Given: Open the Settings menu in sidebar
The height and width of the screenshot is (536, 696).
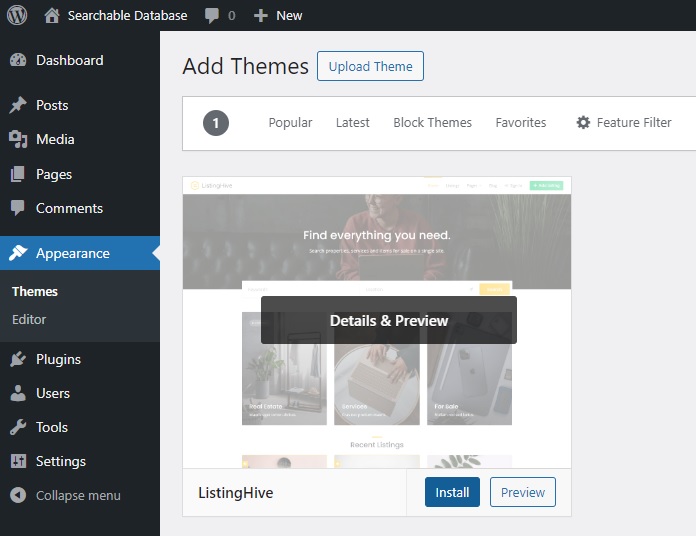Looking at the screenshot, I should (60, 461).
